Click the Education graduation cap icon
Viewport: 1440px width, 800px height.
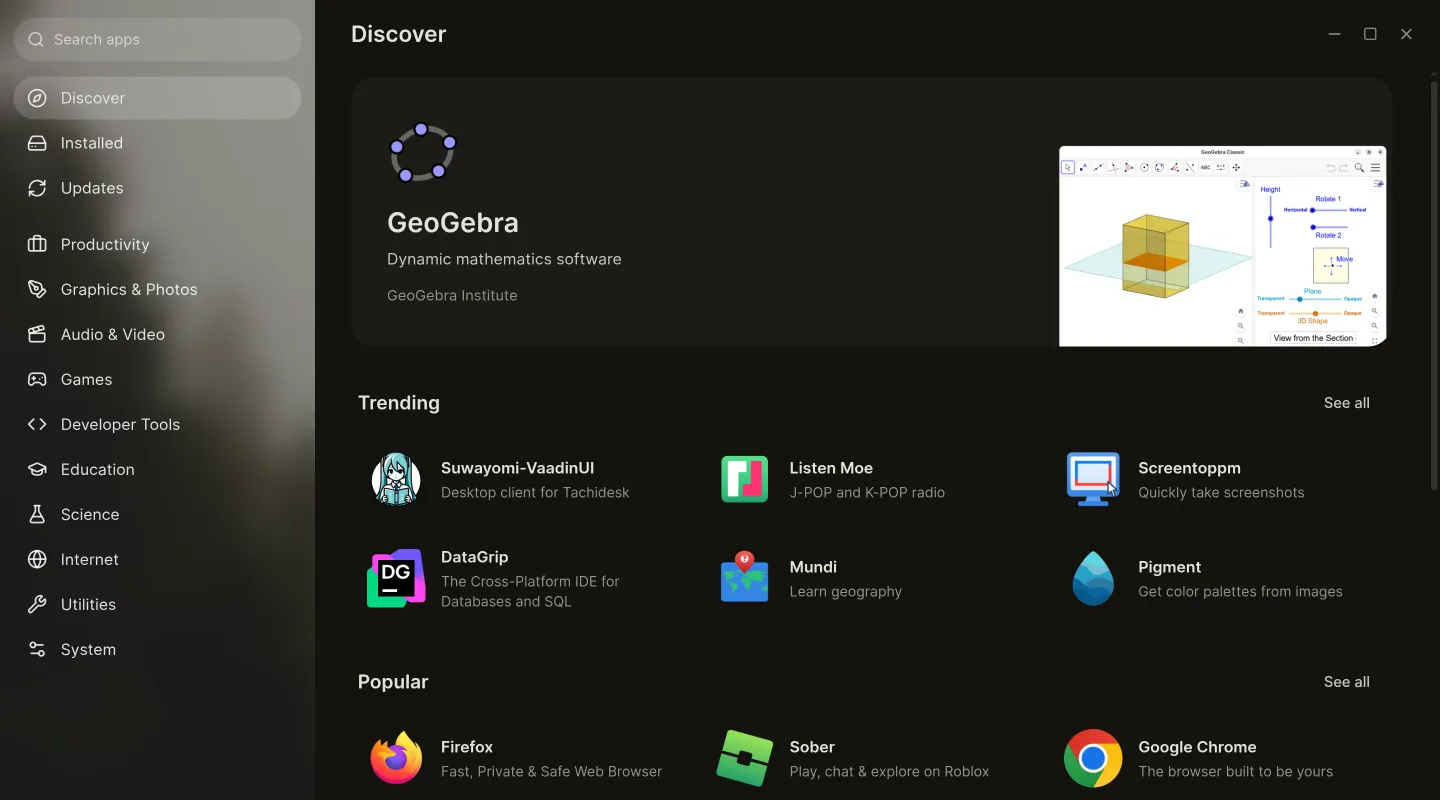(37, 469)
